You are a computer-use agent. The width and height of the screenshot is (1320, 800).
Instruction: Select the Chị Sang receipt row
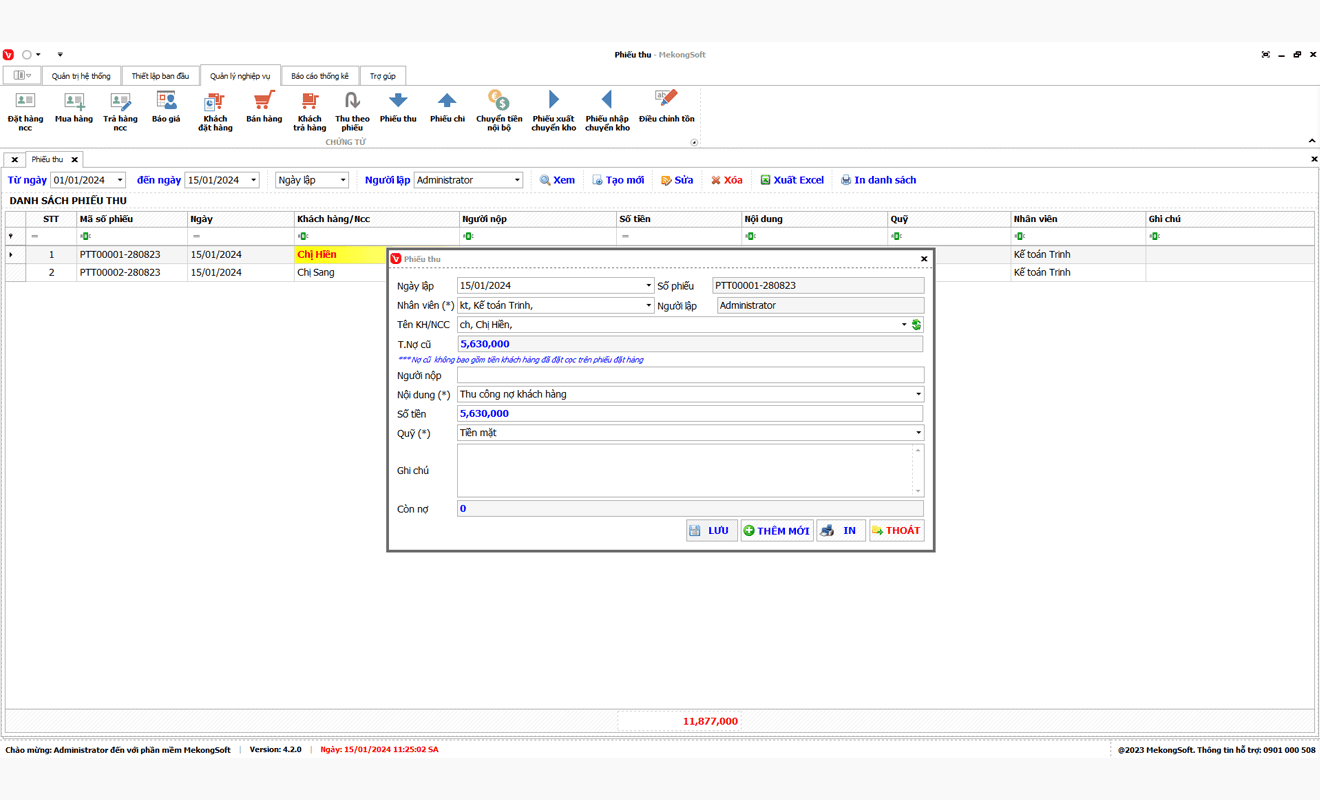point(660,272)
